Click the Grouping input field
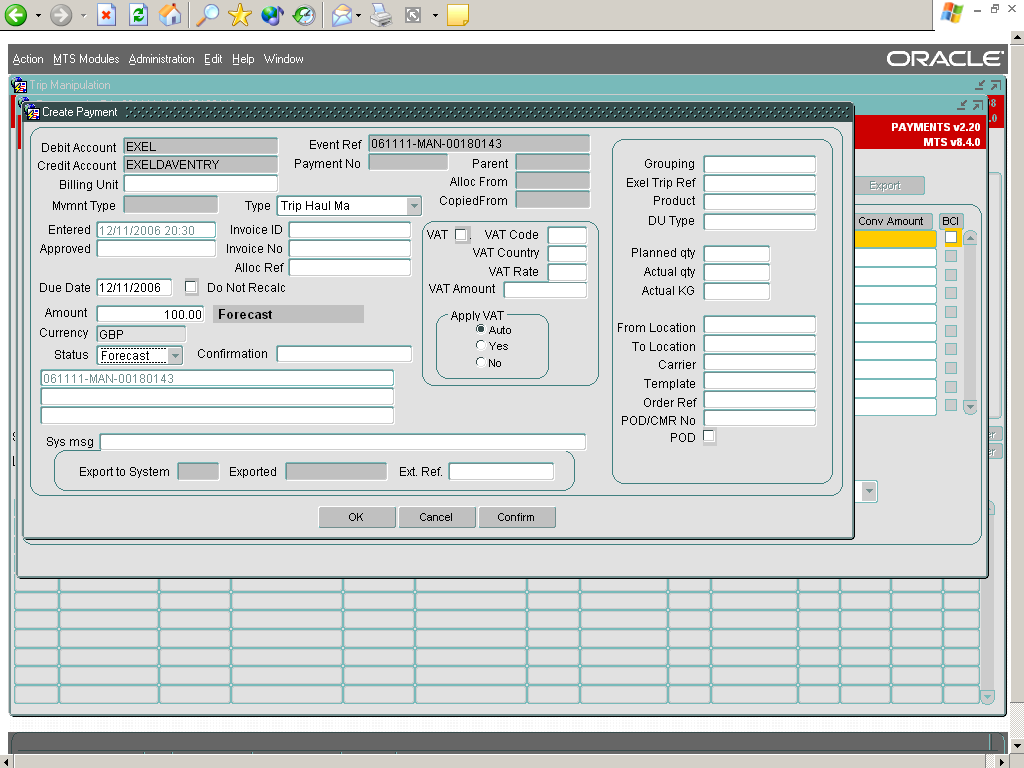This screenshot has height=768, width=1024. 760,164
